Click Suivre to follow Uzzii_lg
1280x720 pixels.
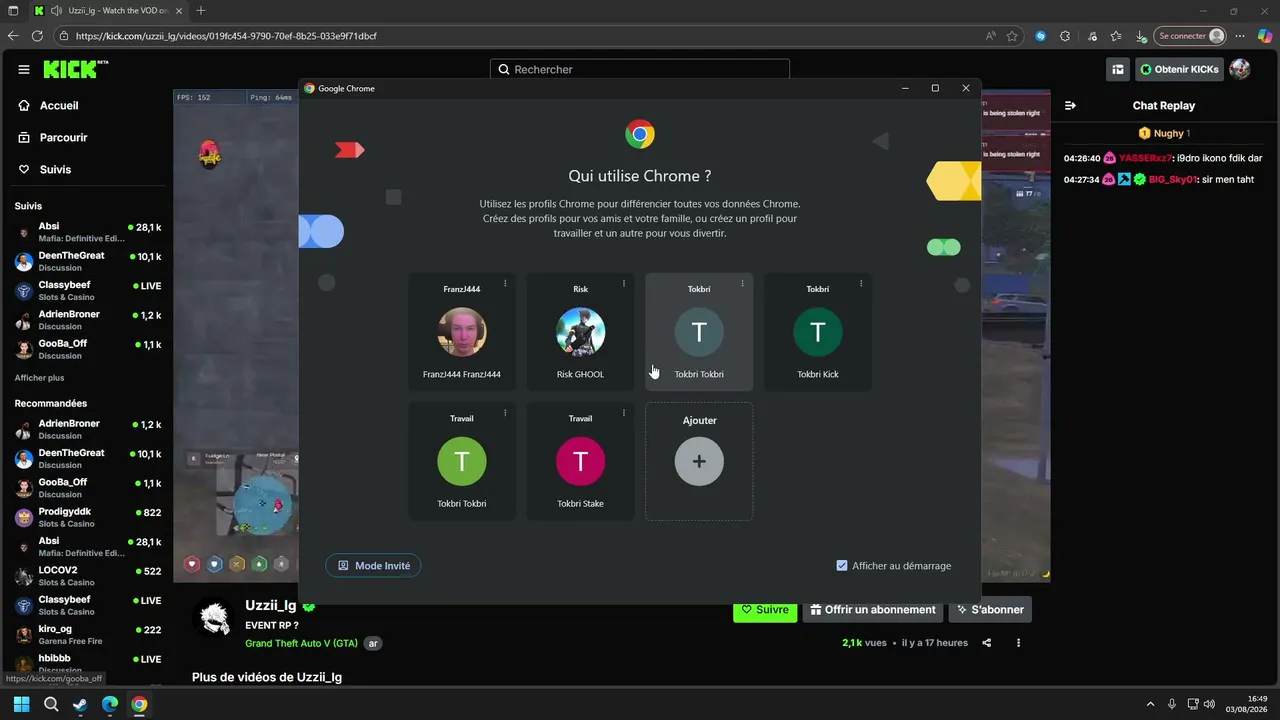[x=765, y=610]
